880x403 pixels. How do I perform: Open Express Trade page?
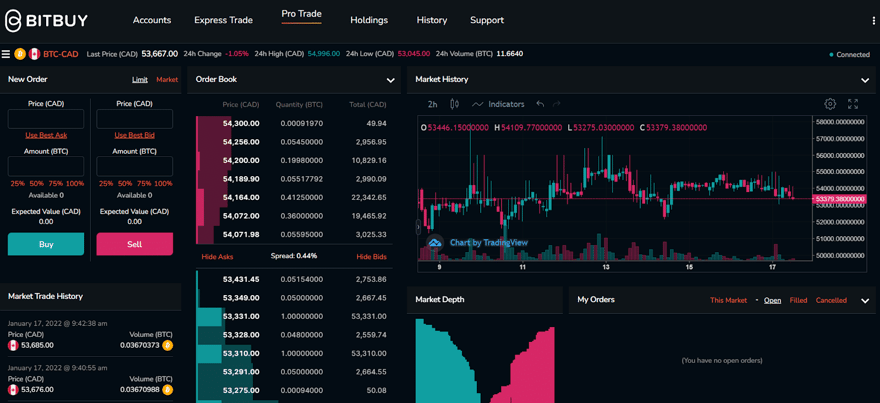[223, 20]
